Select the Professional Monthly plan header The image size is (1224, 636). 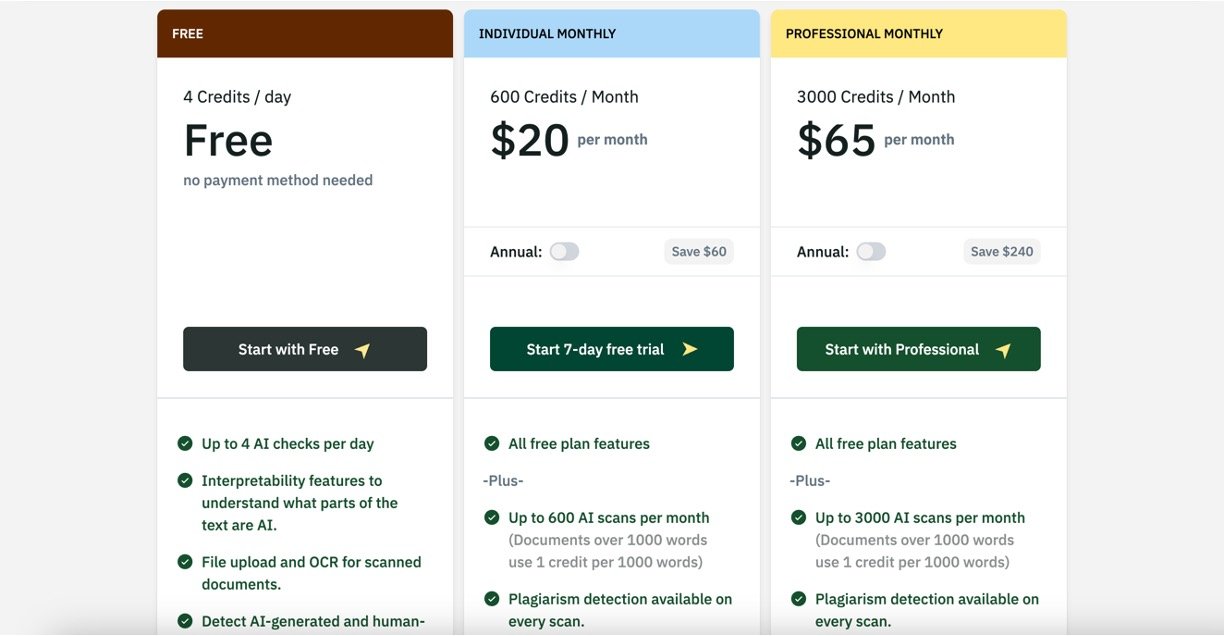918,34
